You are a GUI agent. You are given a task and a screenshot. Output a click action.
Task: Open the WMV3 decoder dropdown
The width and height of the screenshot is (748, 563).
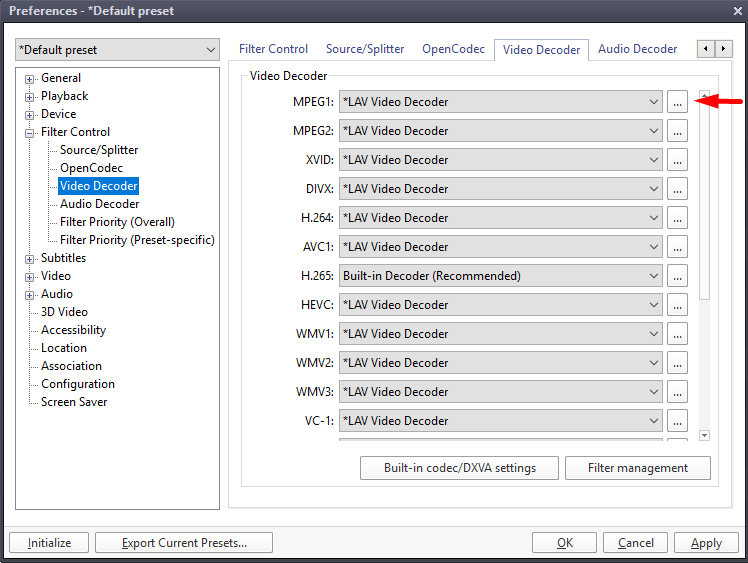click(500, 392)
